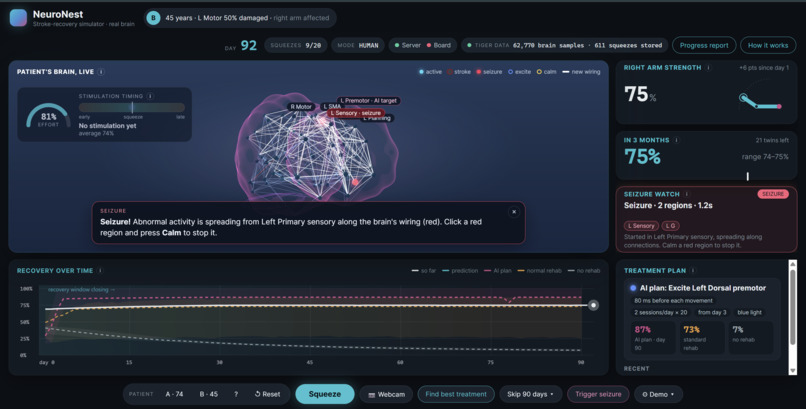Click the red SEIZURE status badge
Image resolution: width=806 pixels, height=409 pixels.
click(x=773, y=194)
